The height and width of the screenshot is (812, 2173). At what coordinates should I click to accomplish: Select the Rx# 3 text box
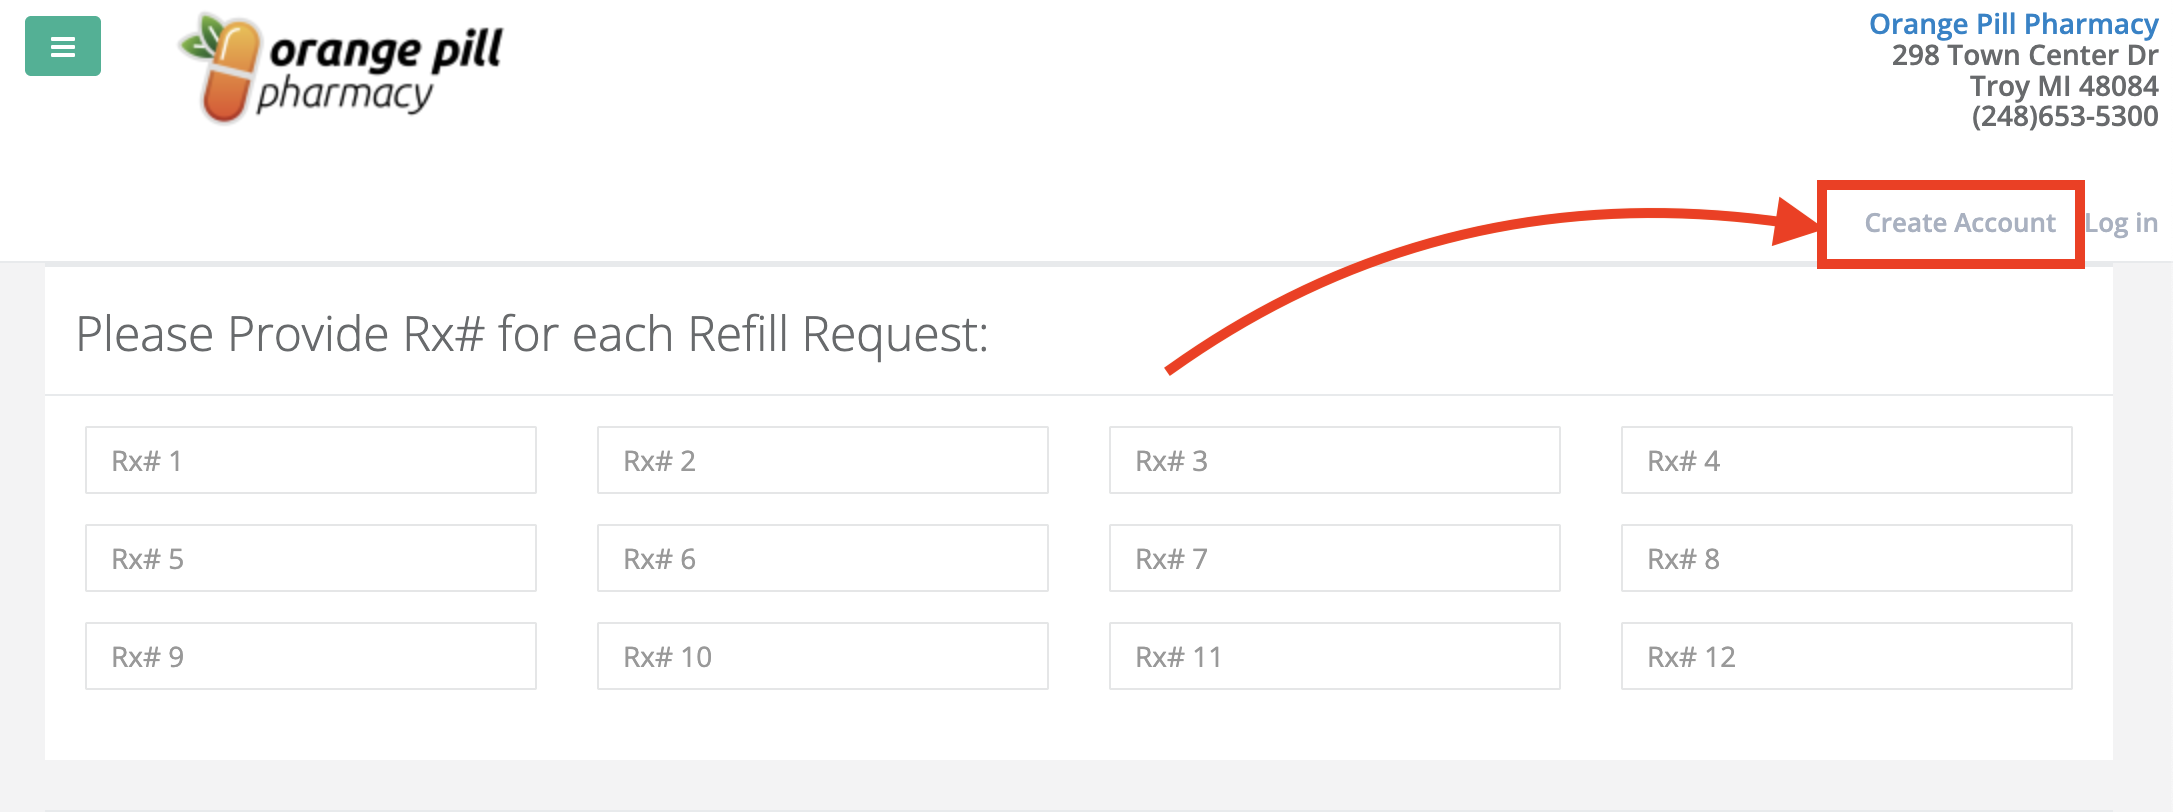1334,460
